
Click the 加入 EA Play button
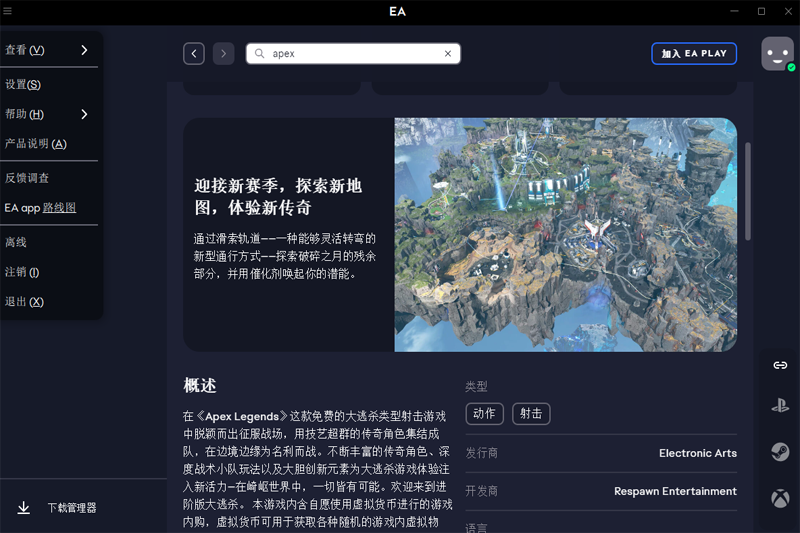(693, 53)
